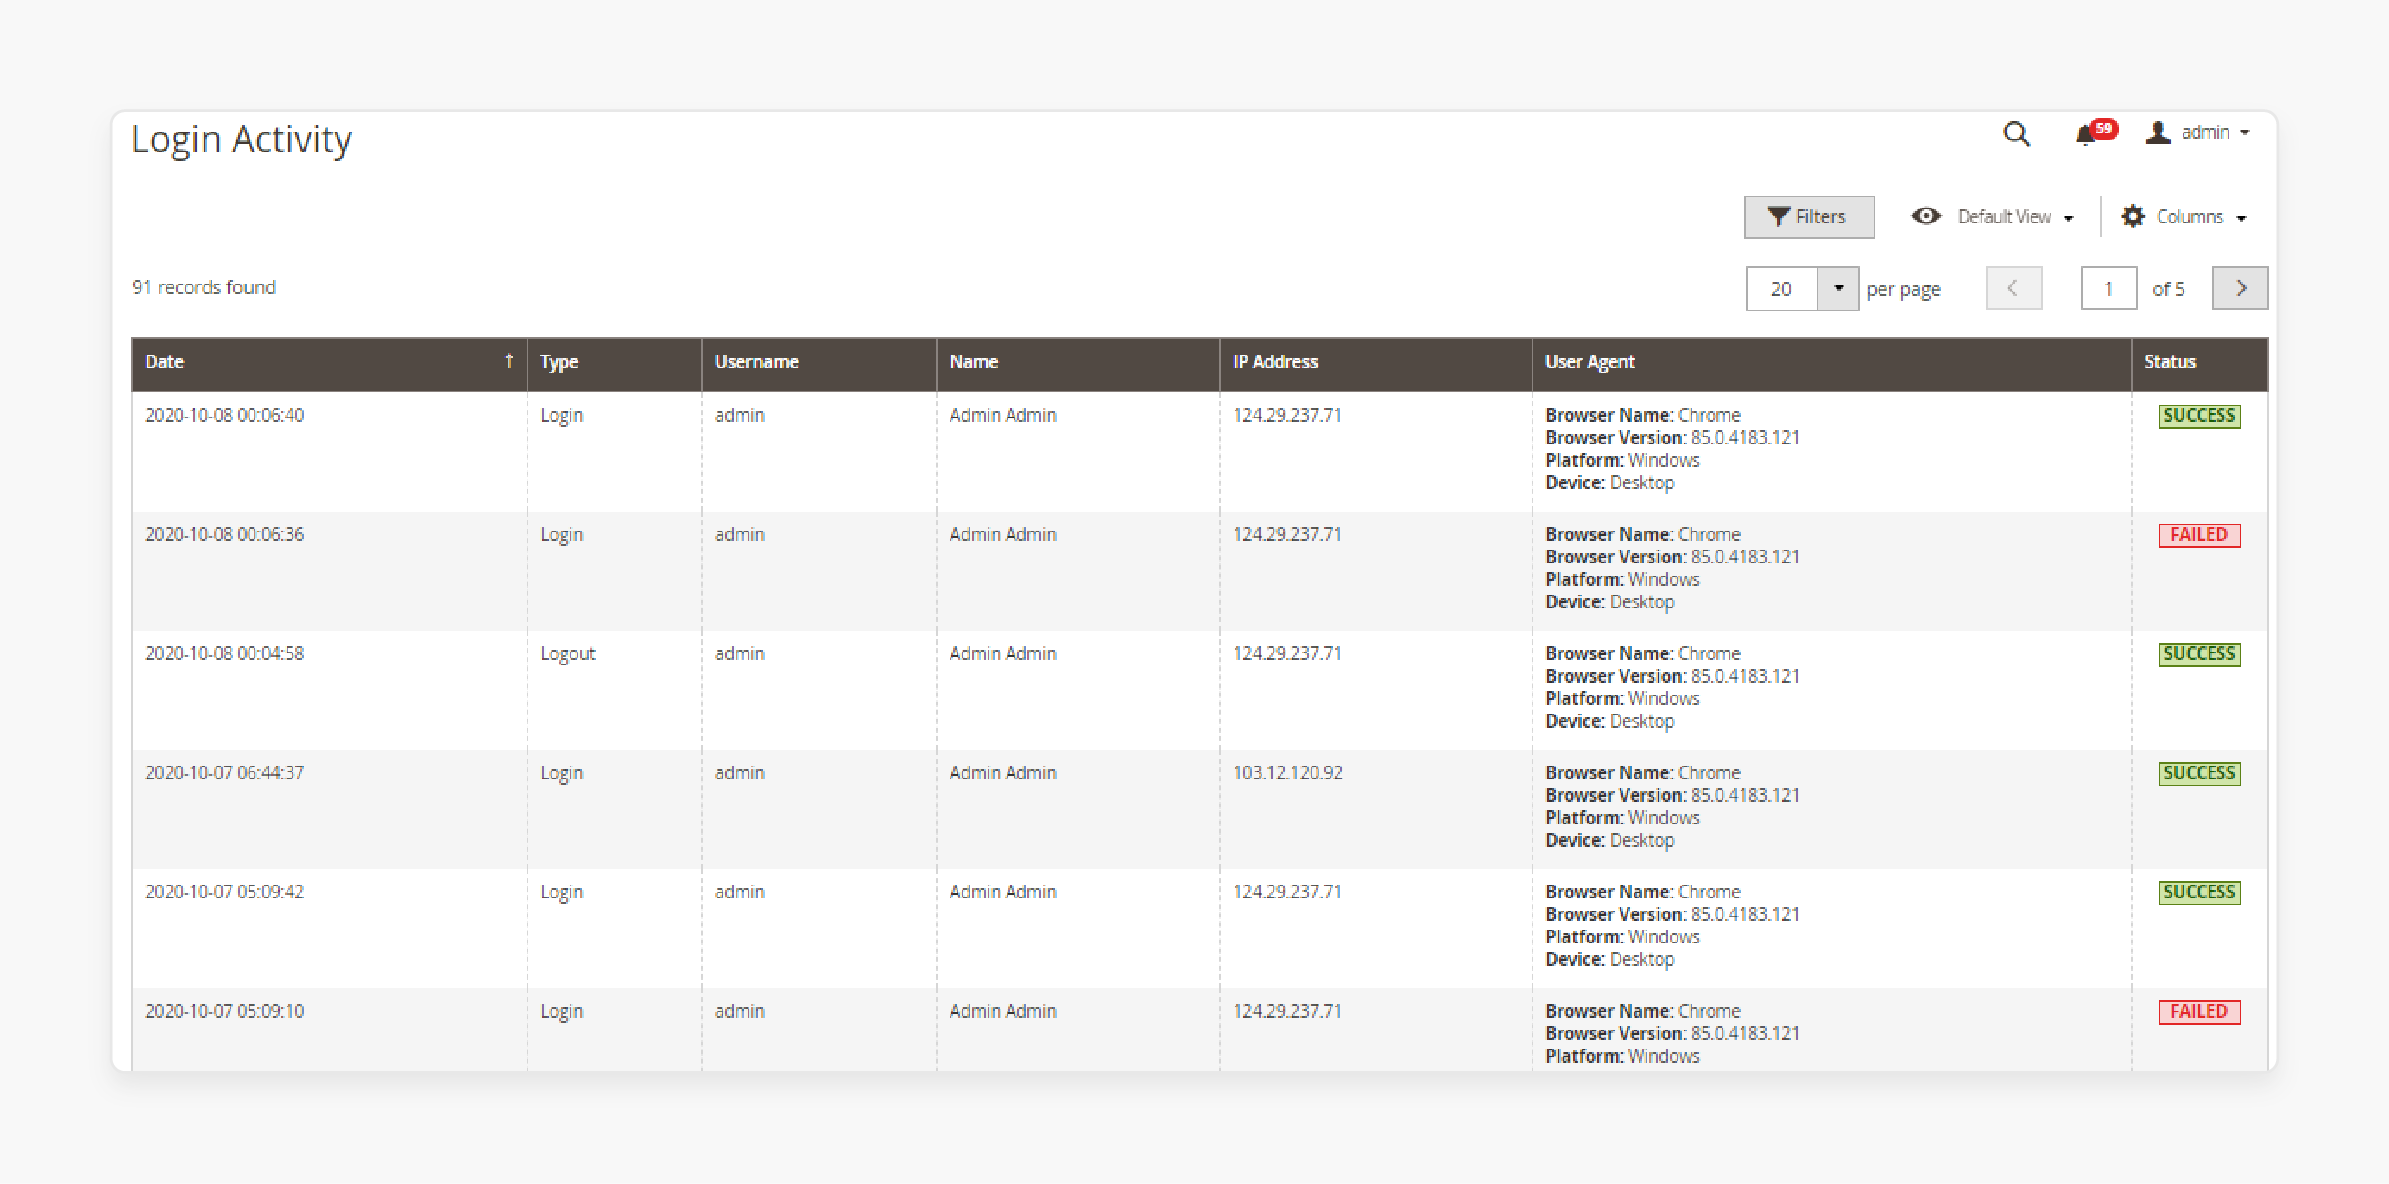Click the 20 per page value field
The height and width of the screenshot is (1184, 2389).
click(x=1782, y=289)
